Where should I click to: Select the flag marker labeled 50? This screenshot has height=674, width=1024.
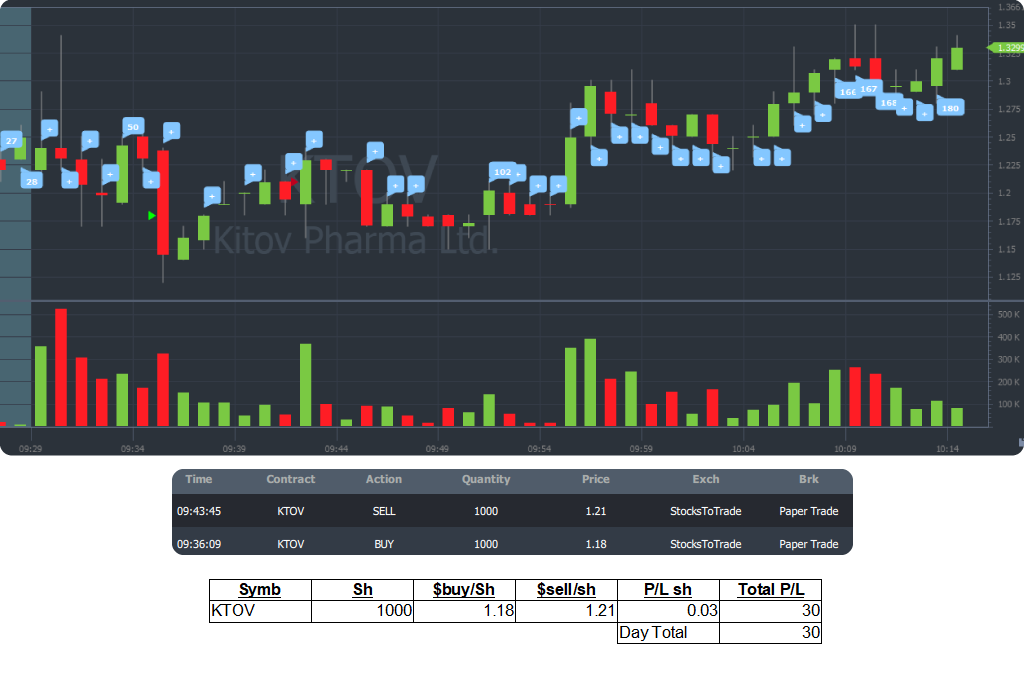(x=132, y=127)
